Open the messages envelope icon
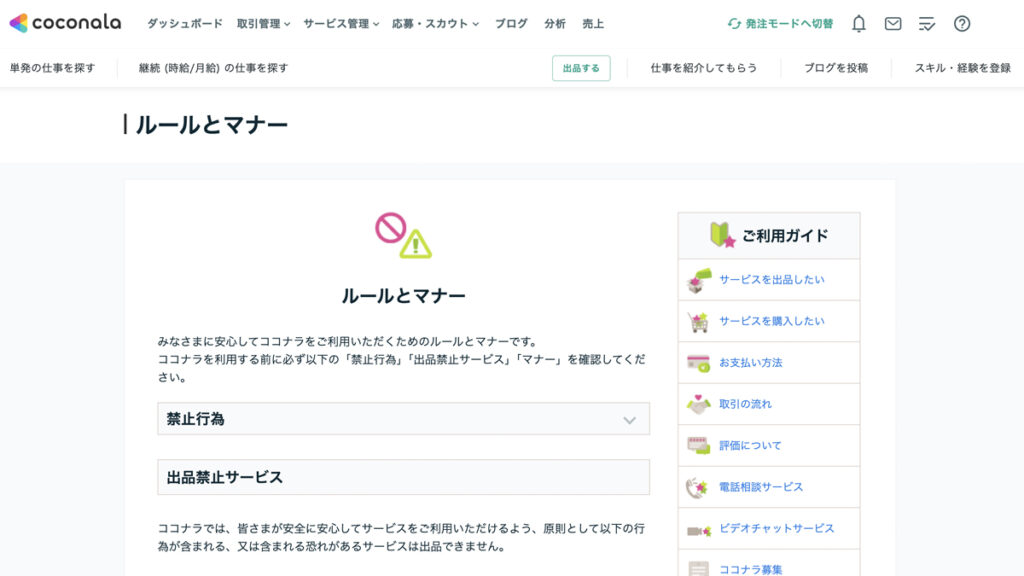The image size is (1024, 576). click(x=893, y=24)
